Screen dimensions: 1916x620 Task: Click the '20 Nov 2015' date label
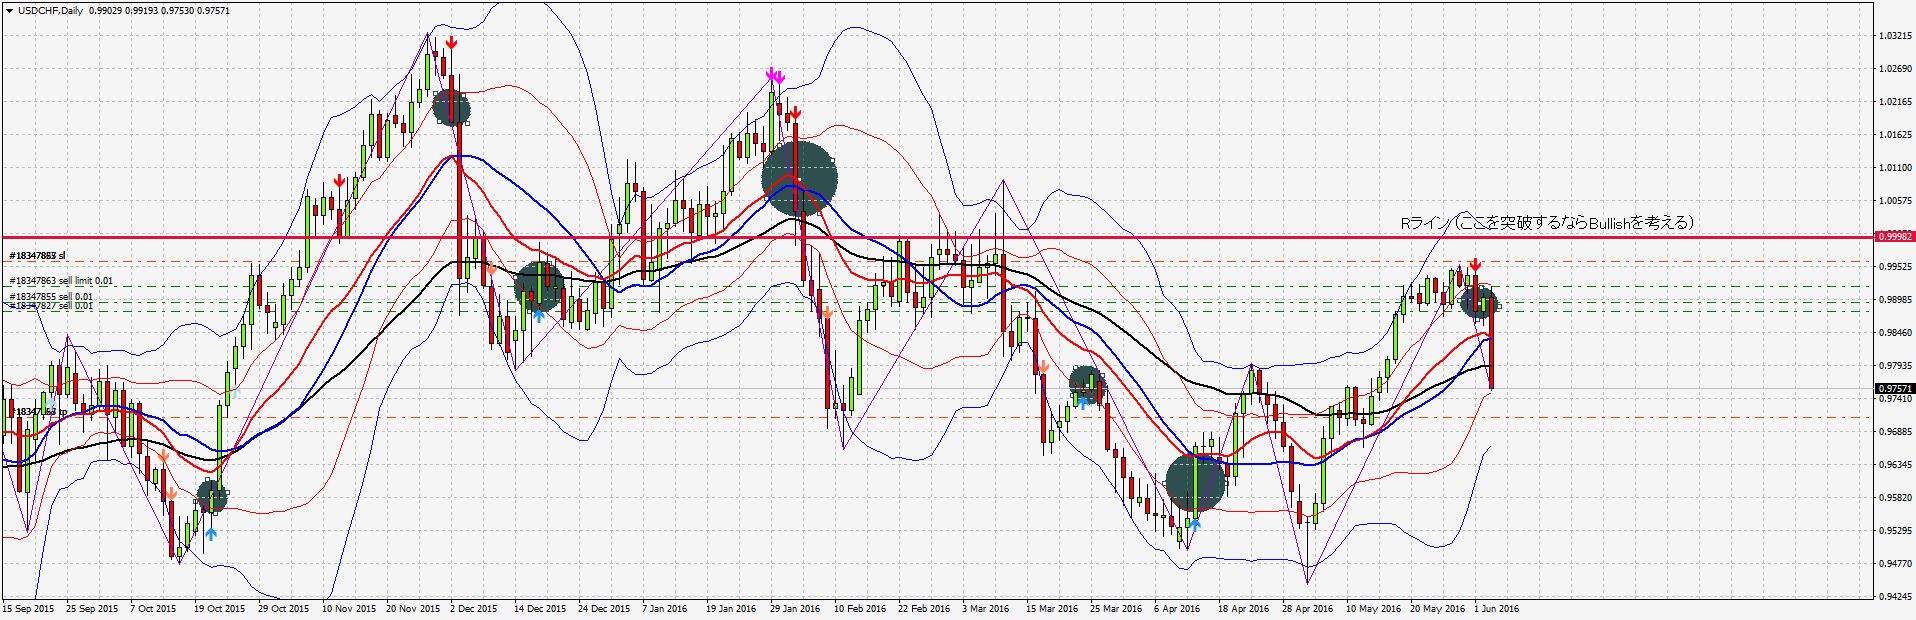(x=413, y=609)
